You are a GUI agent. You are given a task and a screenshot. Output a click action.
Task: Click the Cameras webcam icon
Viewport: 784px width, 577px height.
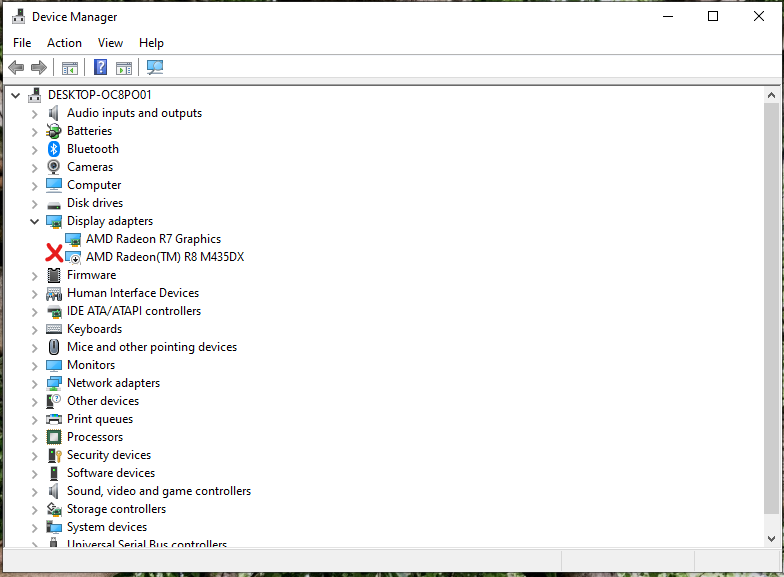pos(54,167)
